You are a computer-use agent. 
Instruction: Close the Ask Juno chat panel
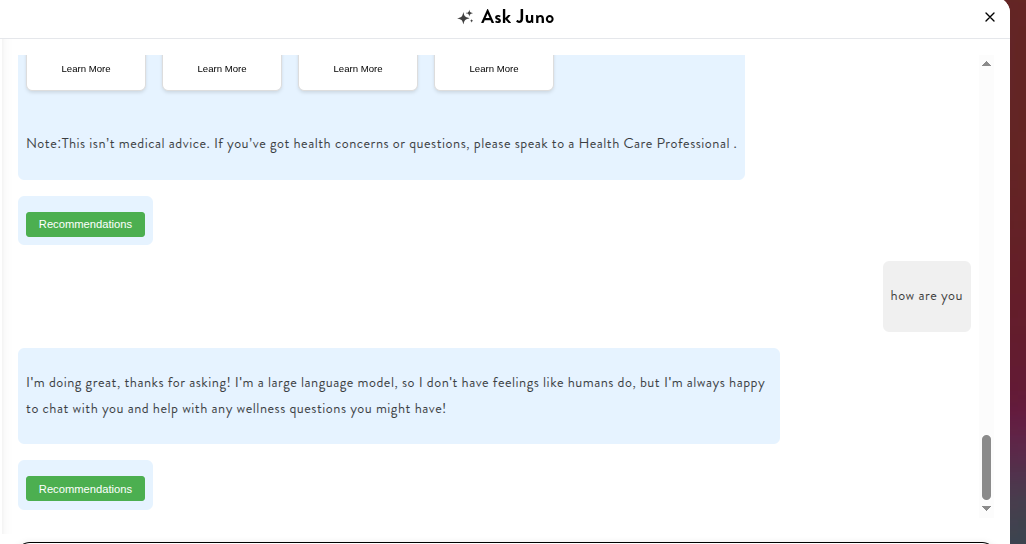pos(990,17)
